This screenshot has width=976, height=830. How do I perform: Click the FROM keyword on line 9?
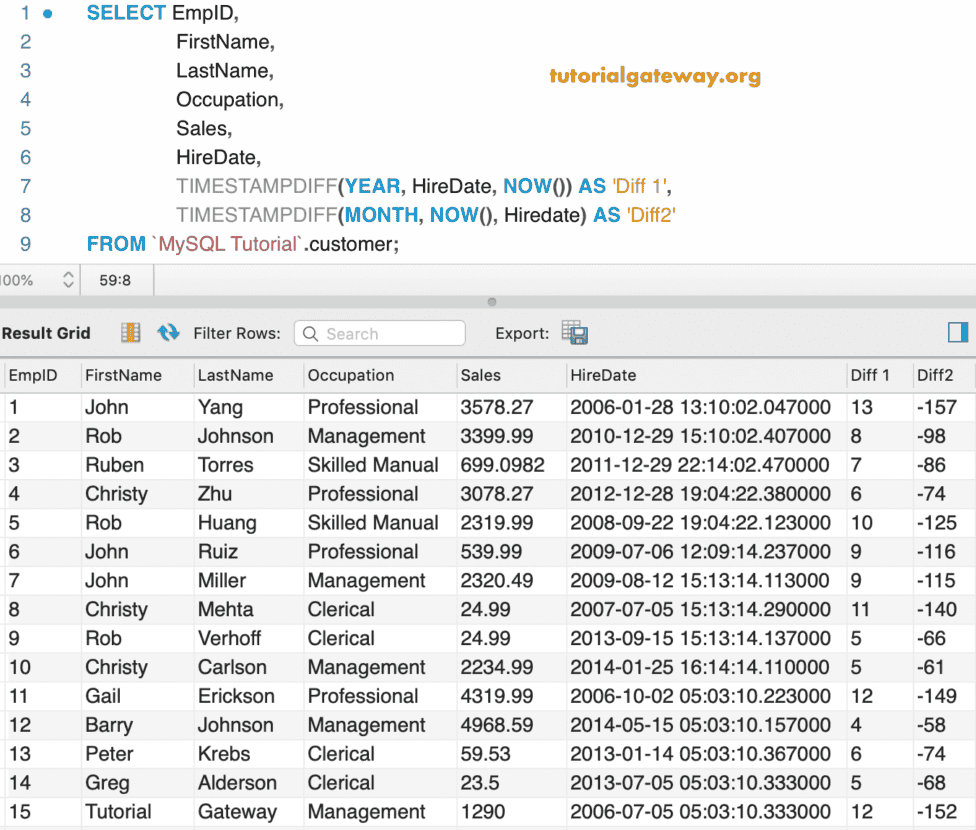pos(116,243)
